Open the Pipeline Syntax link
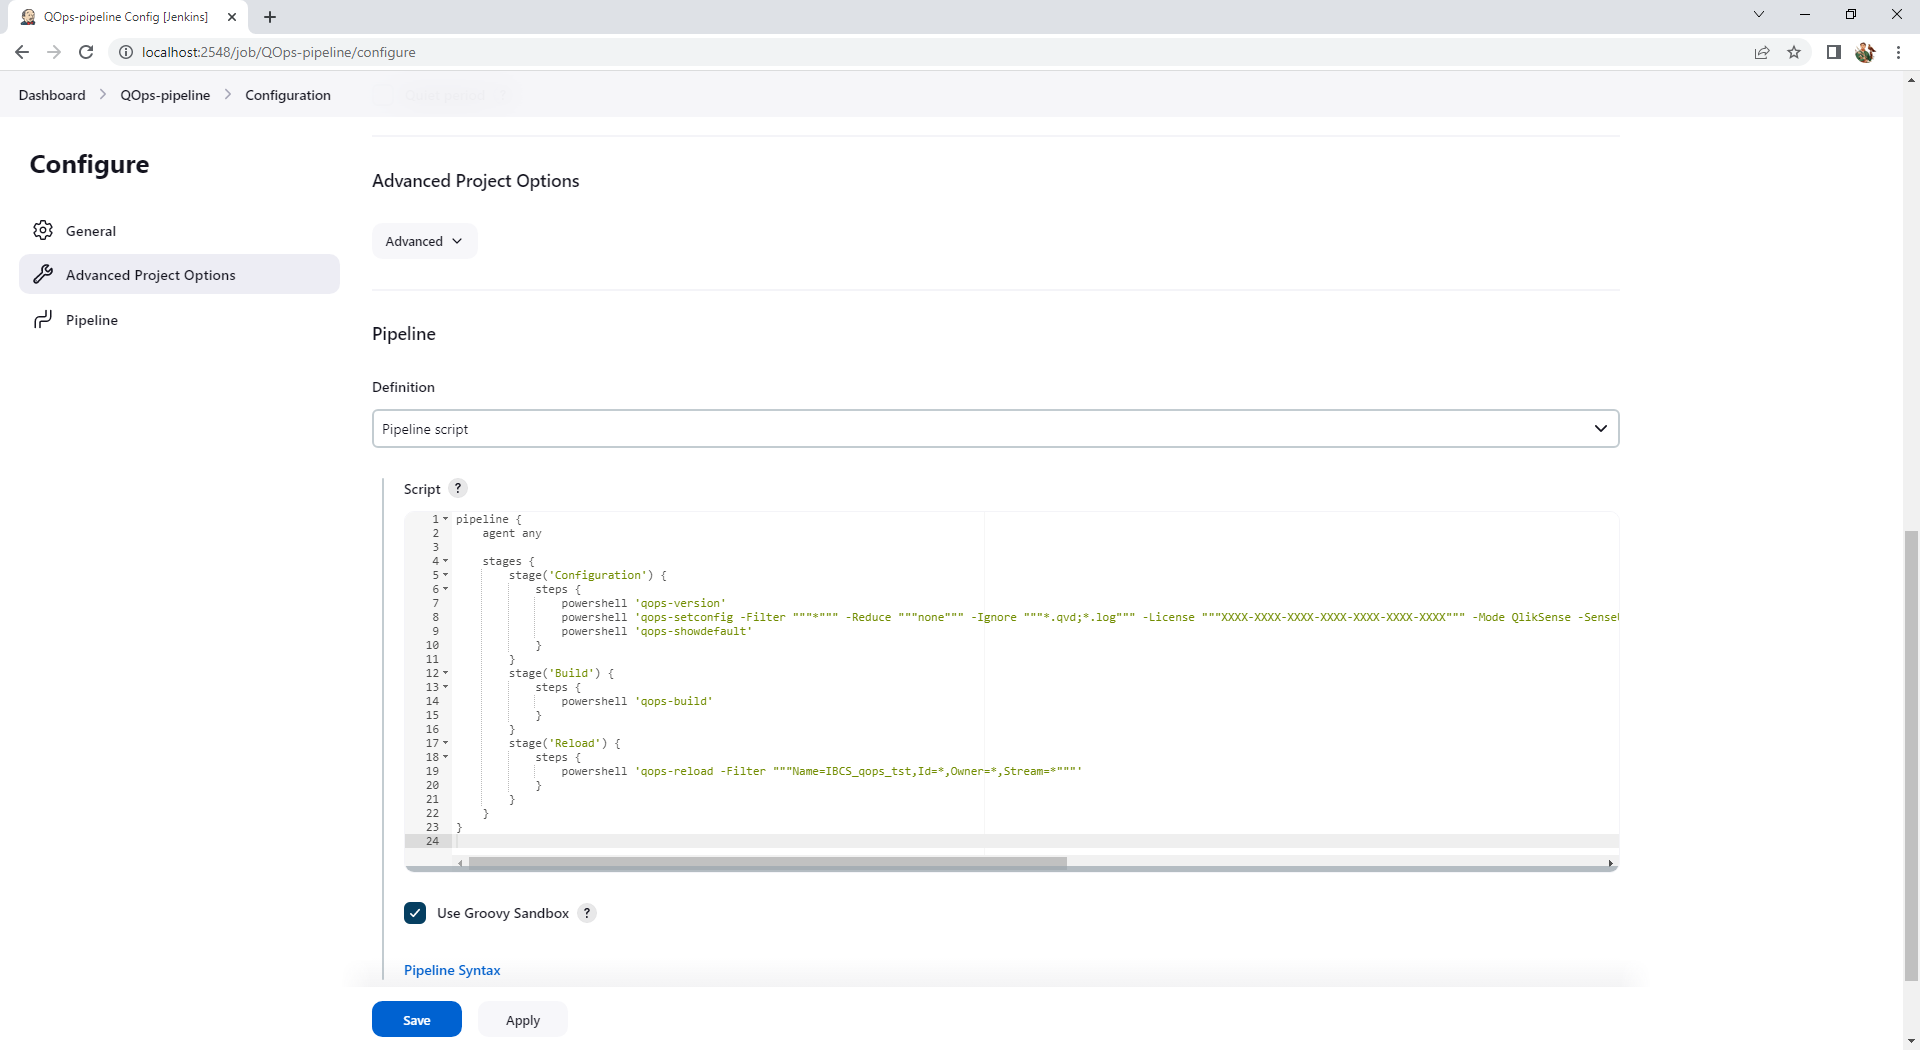 click(x=452, y=970)
